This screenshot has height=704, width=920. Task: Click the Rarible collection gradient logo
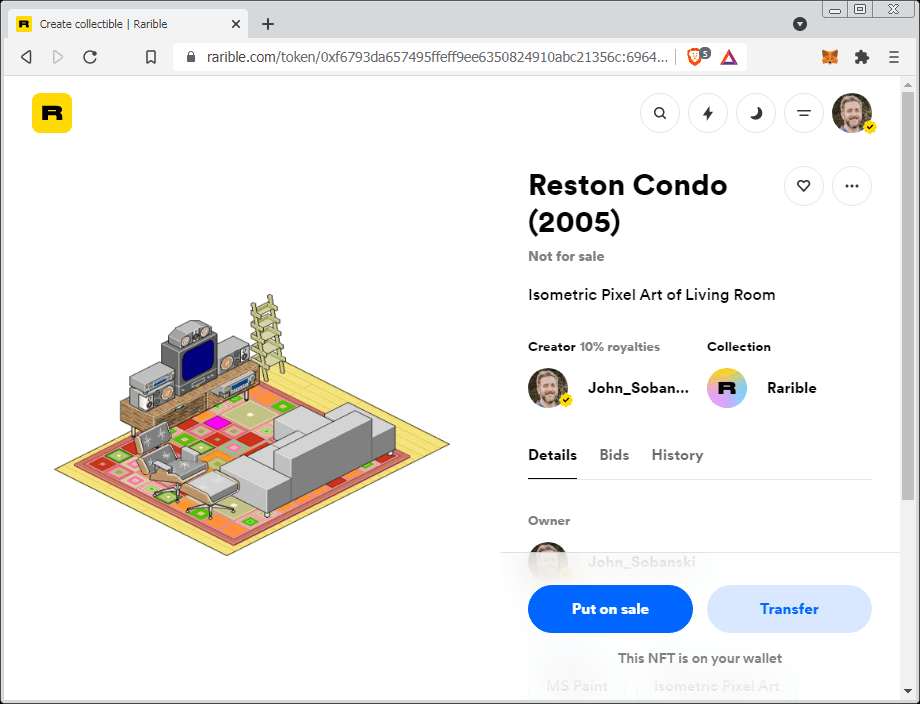pyautogui.click(x=726, y=388)
